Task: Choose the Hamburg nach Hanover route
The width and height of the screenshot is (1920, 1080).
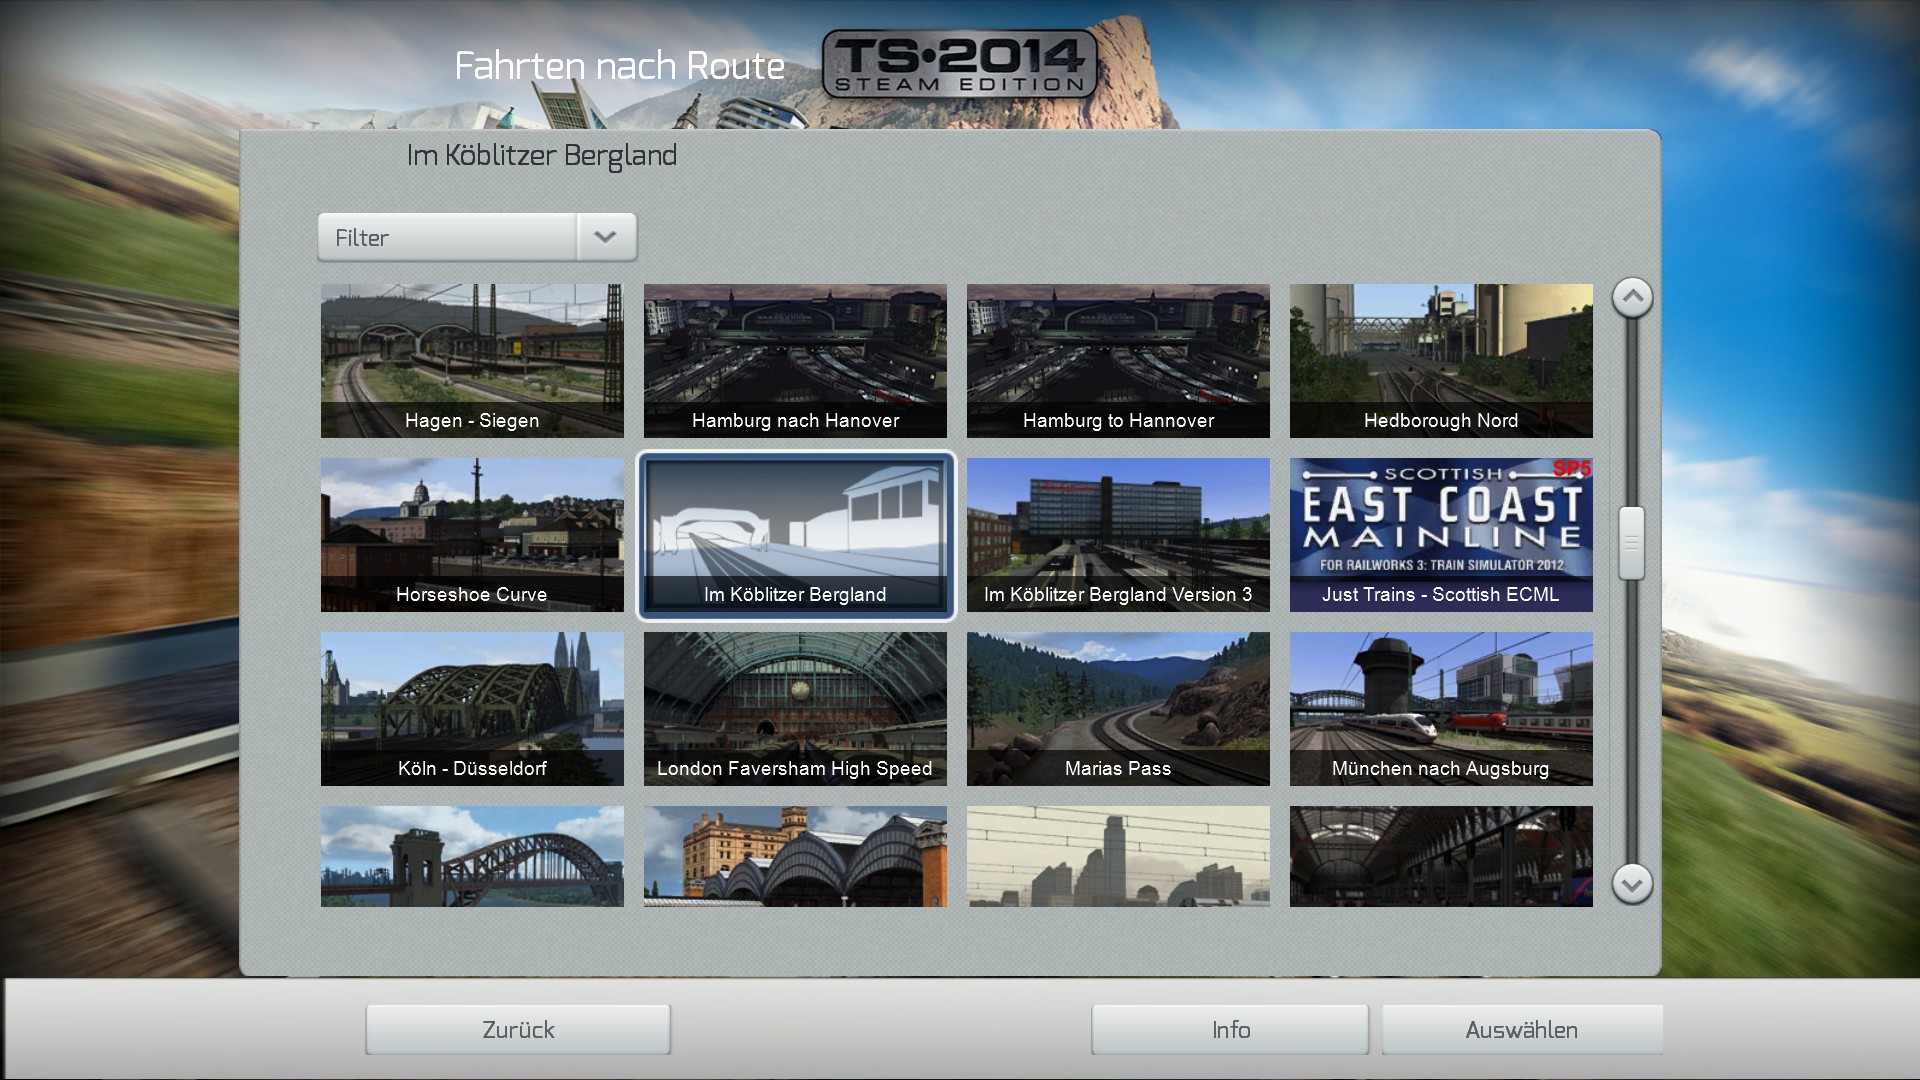Action: 795,360
